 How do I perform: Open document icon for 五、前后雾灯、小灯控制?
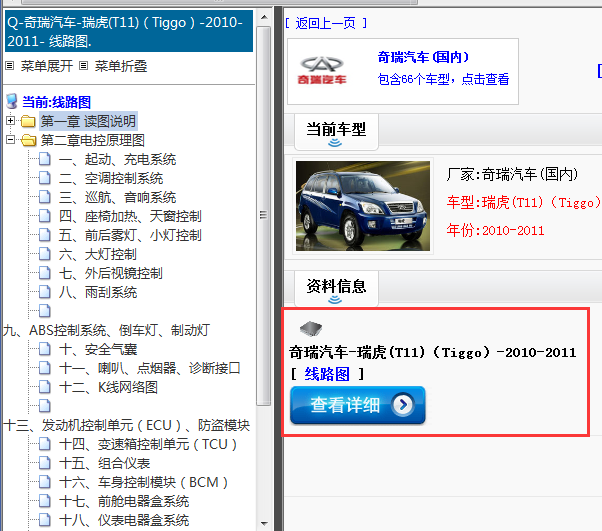tap(45, 235)
